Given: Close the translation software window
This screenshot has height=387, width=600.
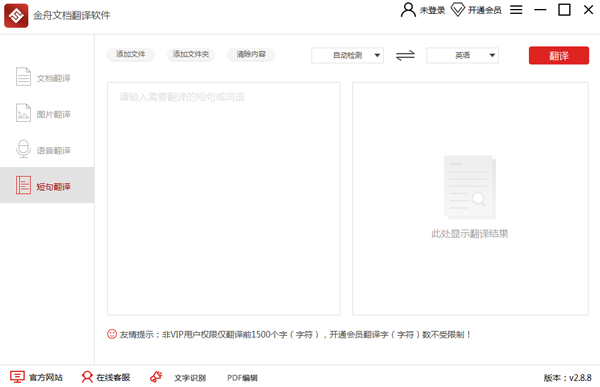Looking at the screenshot, I should pyautogui.click(x=589, y=10).
